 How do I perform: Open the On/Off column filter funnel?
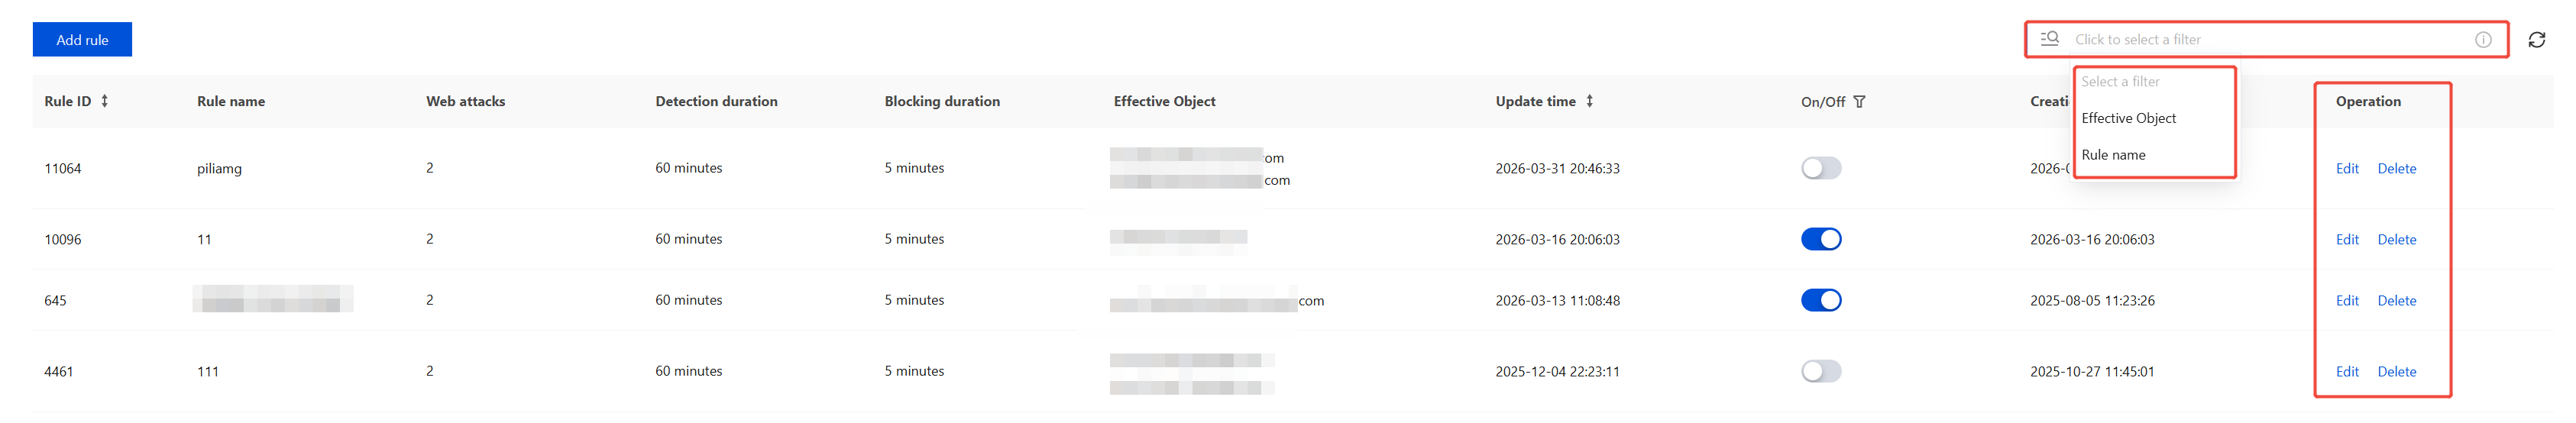click(1859, 102)
